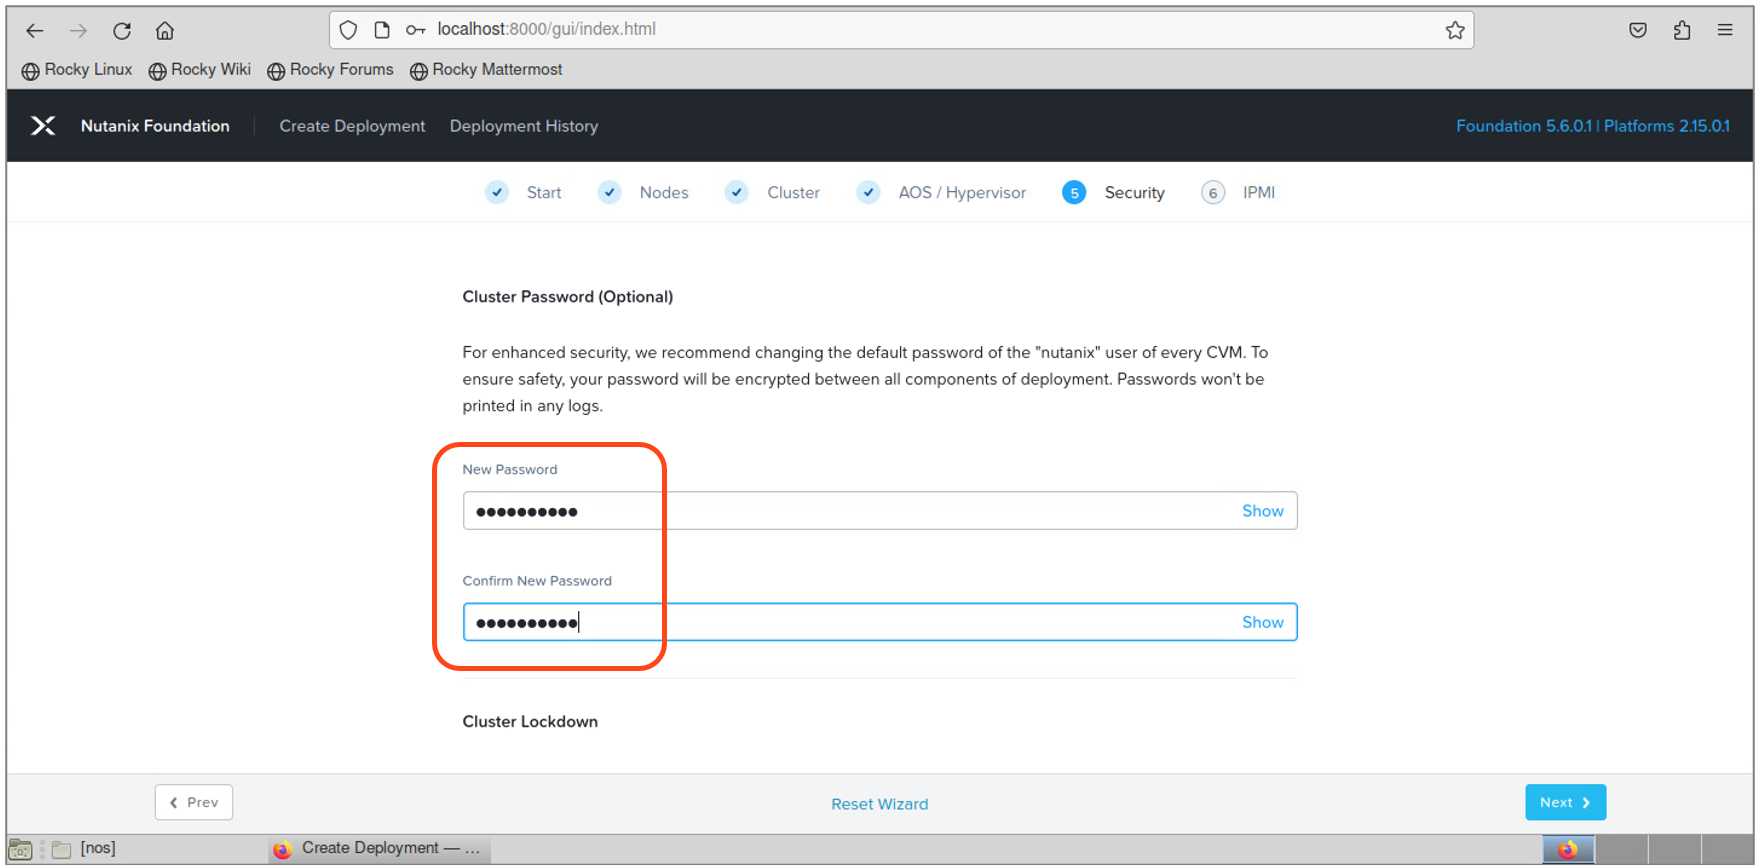The width and height of the screenshot is (1762, 868).
Task: Go to the Cluster wizard step
Action: tap(793, 193)
